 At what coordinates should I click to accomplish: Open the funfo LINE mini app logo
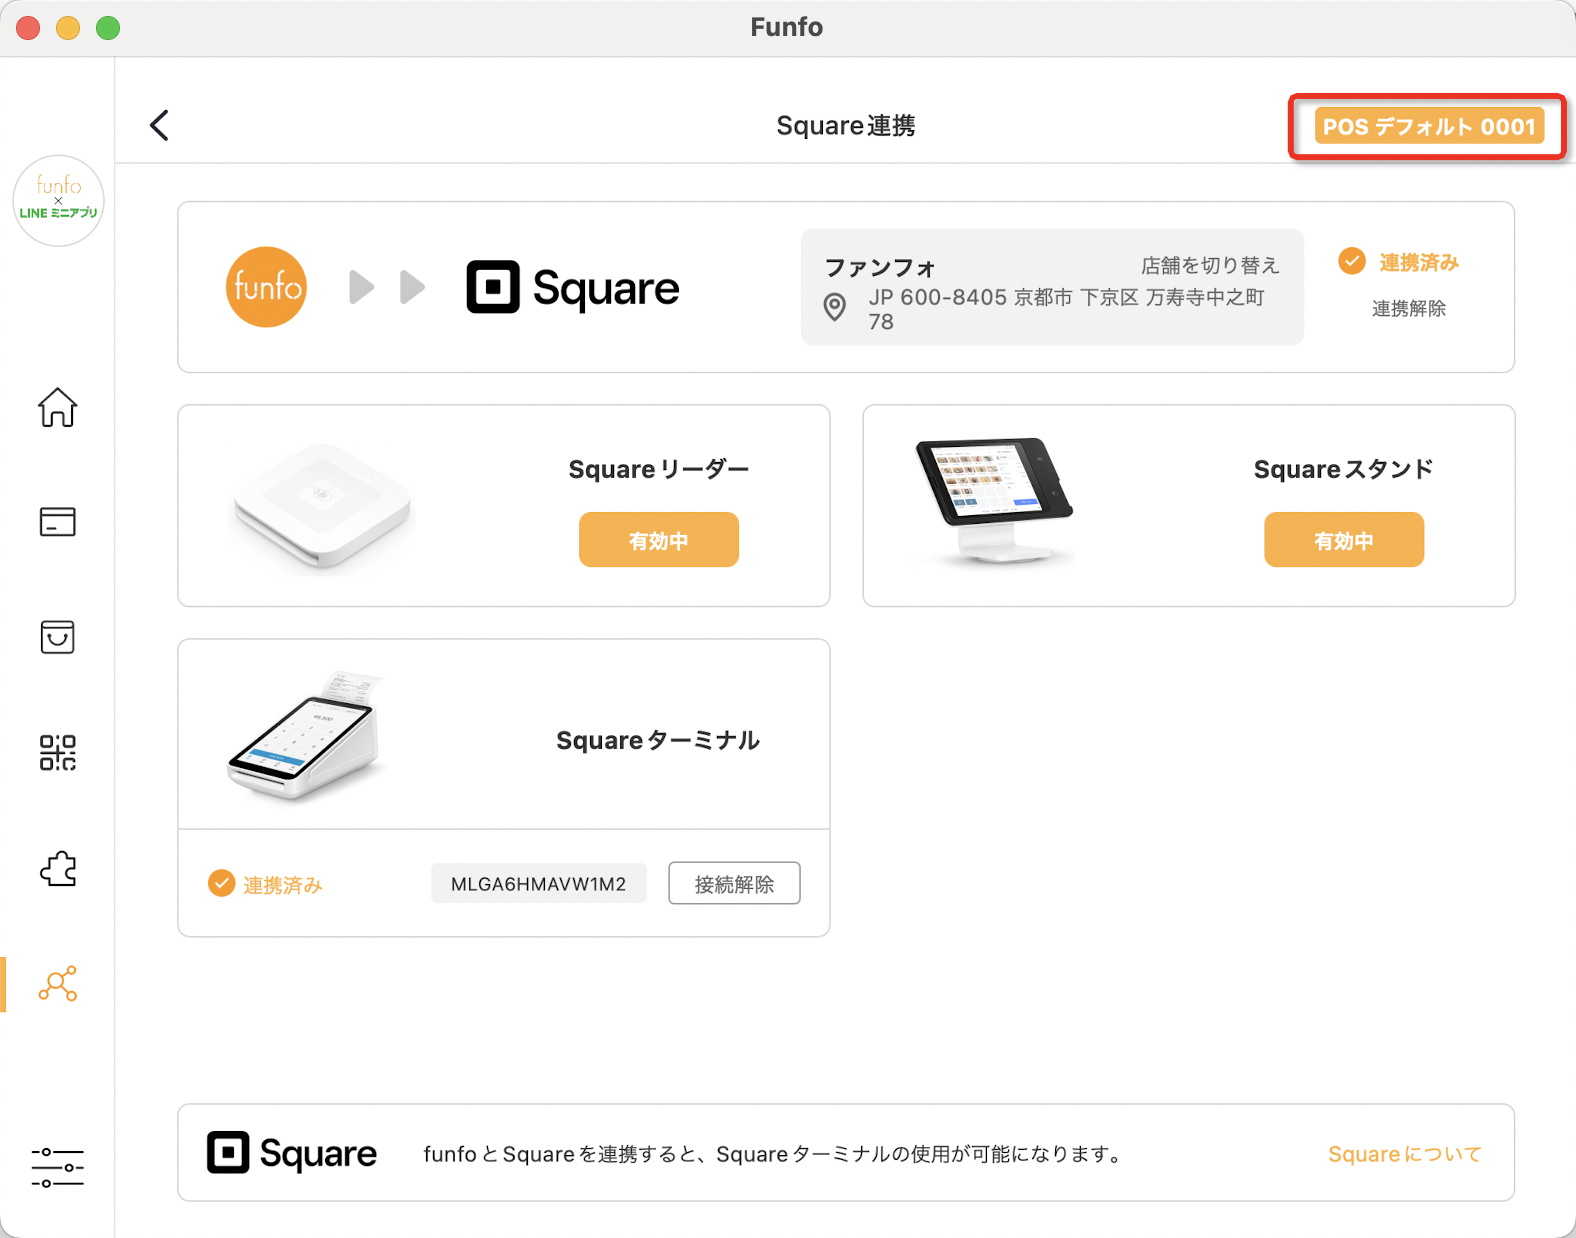click(x=58, y=200)
